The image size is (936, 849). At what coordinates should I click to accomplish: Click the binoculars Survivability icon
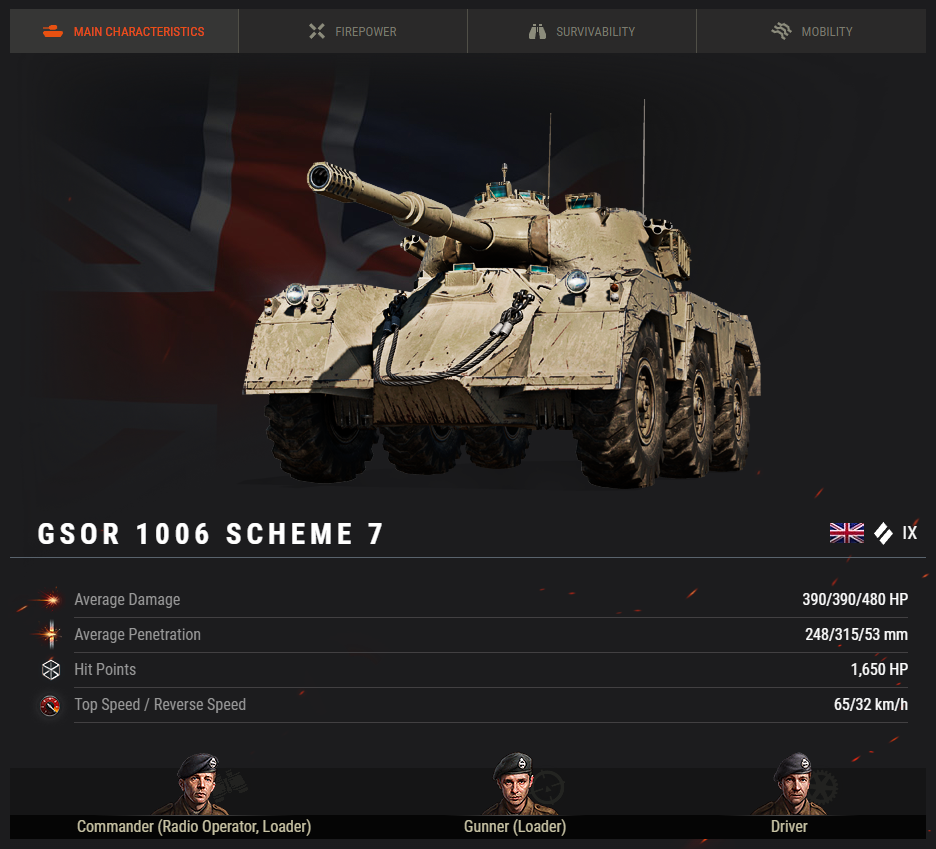click(x=537, y=31)
